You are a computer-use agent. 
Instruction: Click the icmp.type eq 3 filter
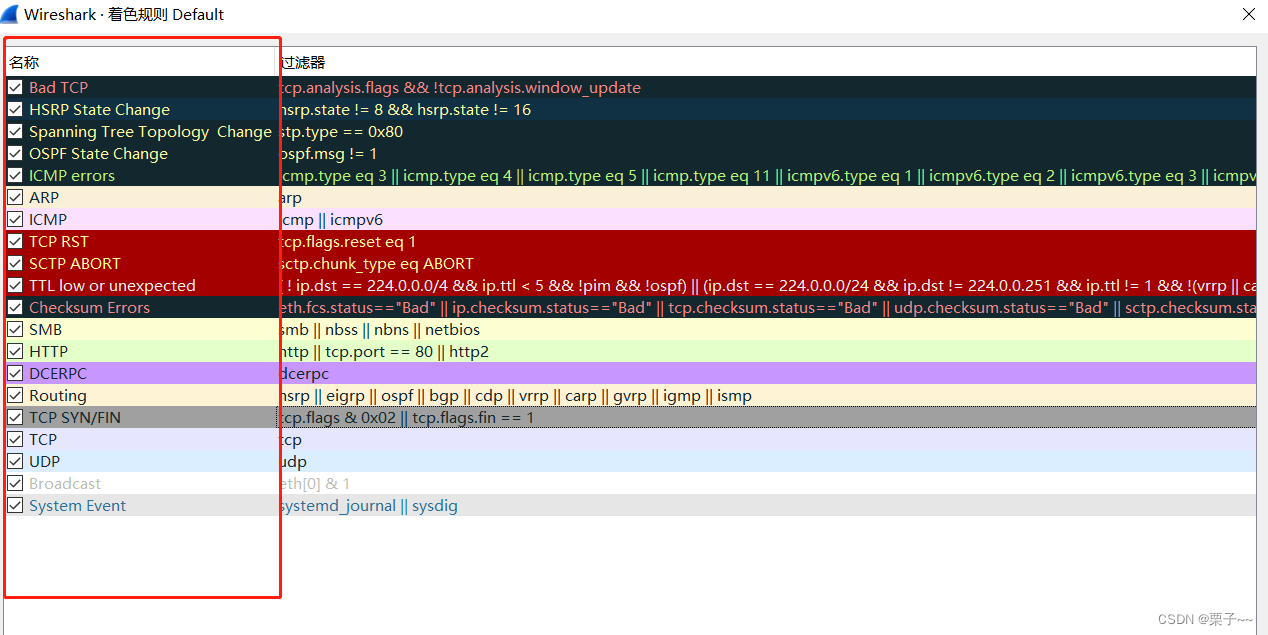coord(767,176)
